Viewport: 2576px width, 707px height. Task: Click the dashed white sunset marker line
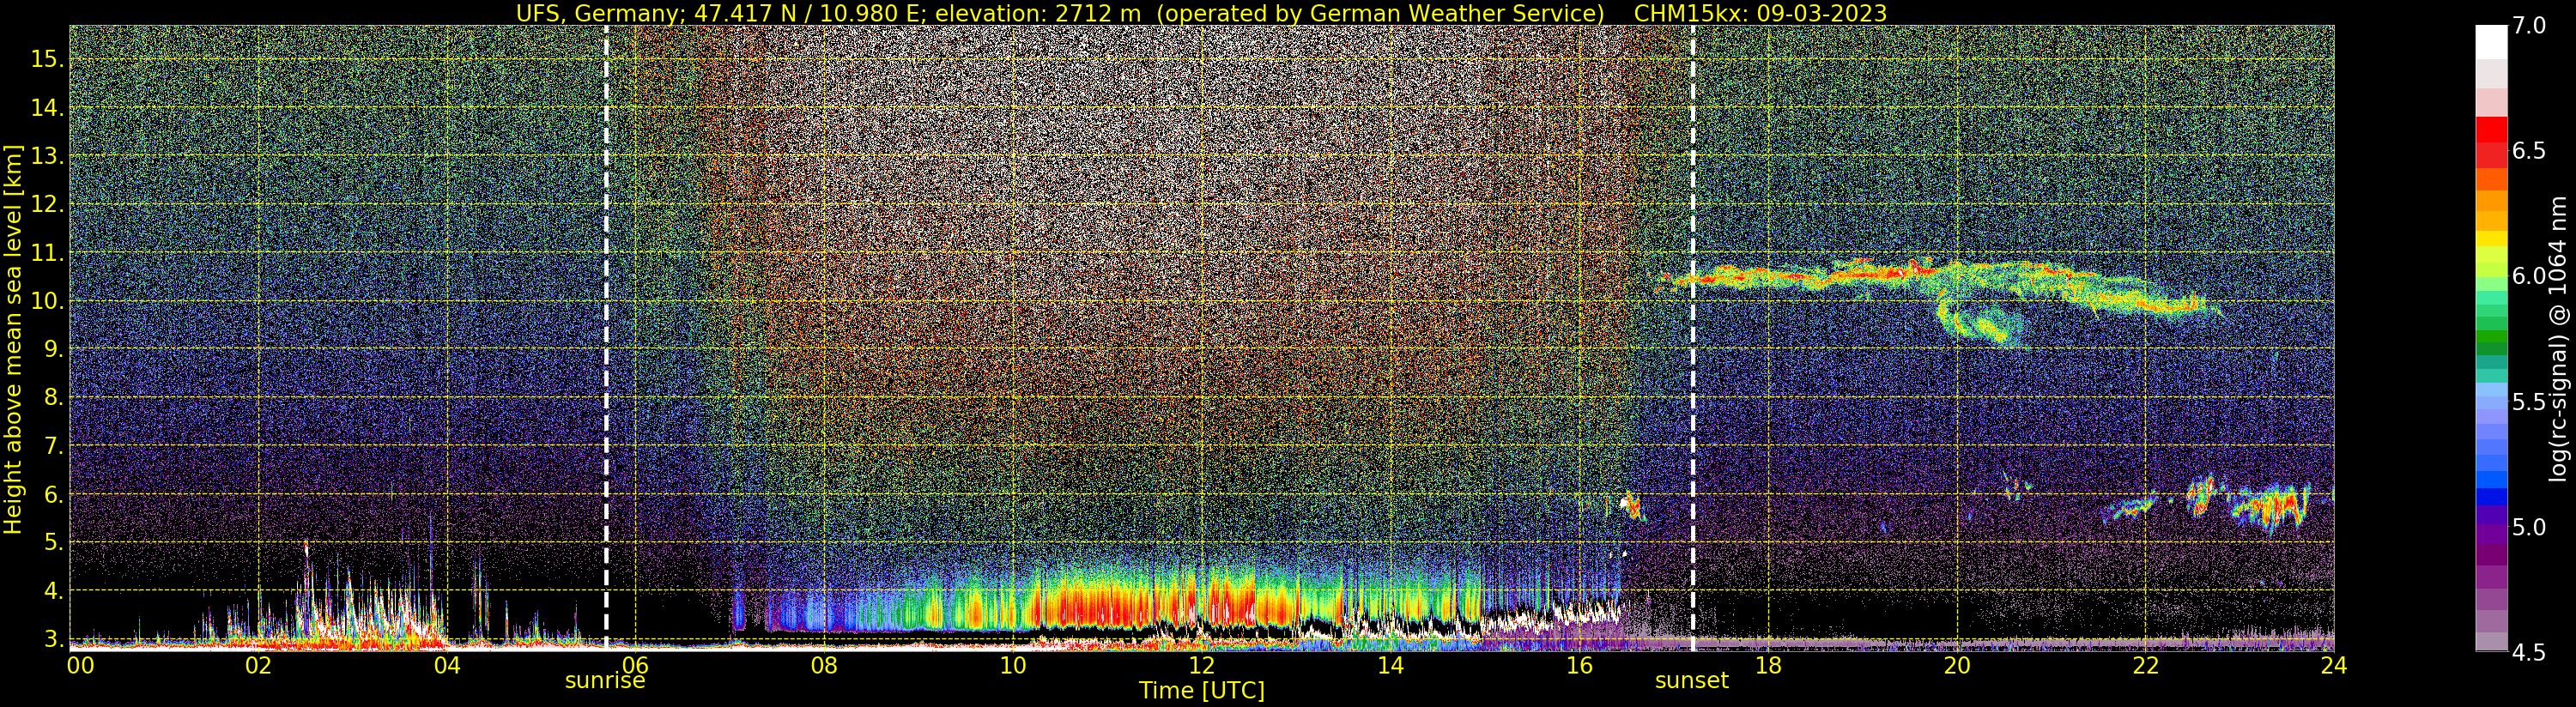coord(1693,337)
